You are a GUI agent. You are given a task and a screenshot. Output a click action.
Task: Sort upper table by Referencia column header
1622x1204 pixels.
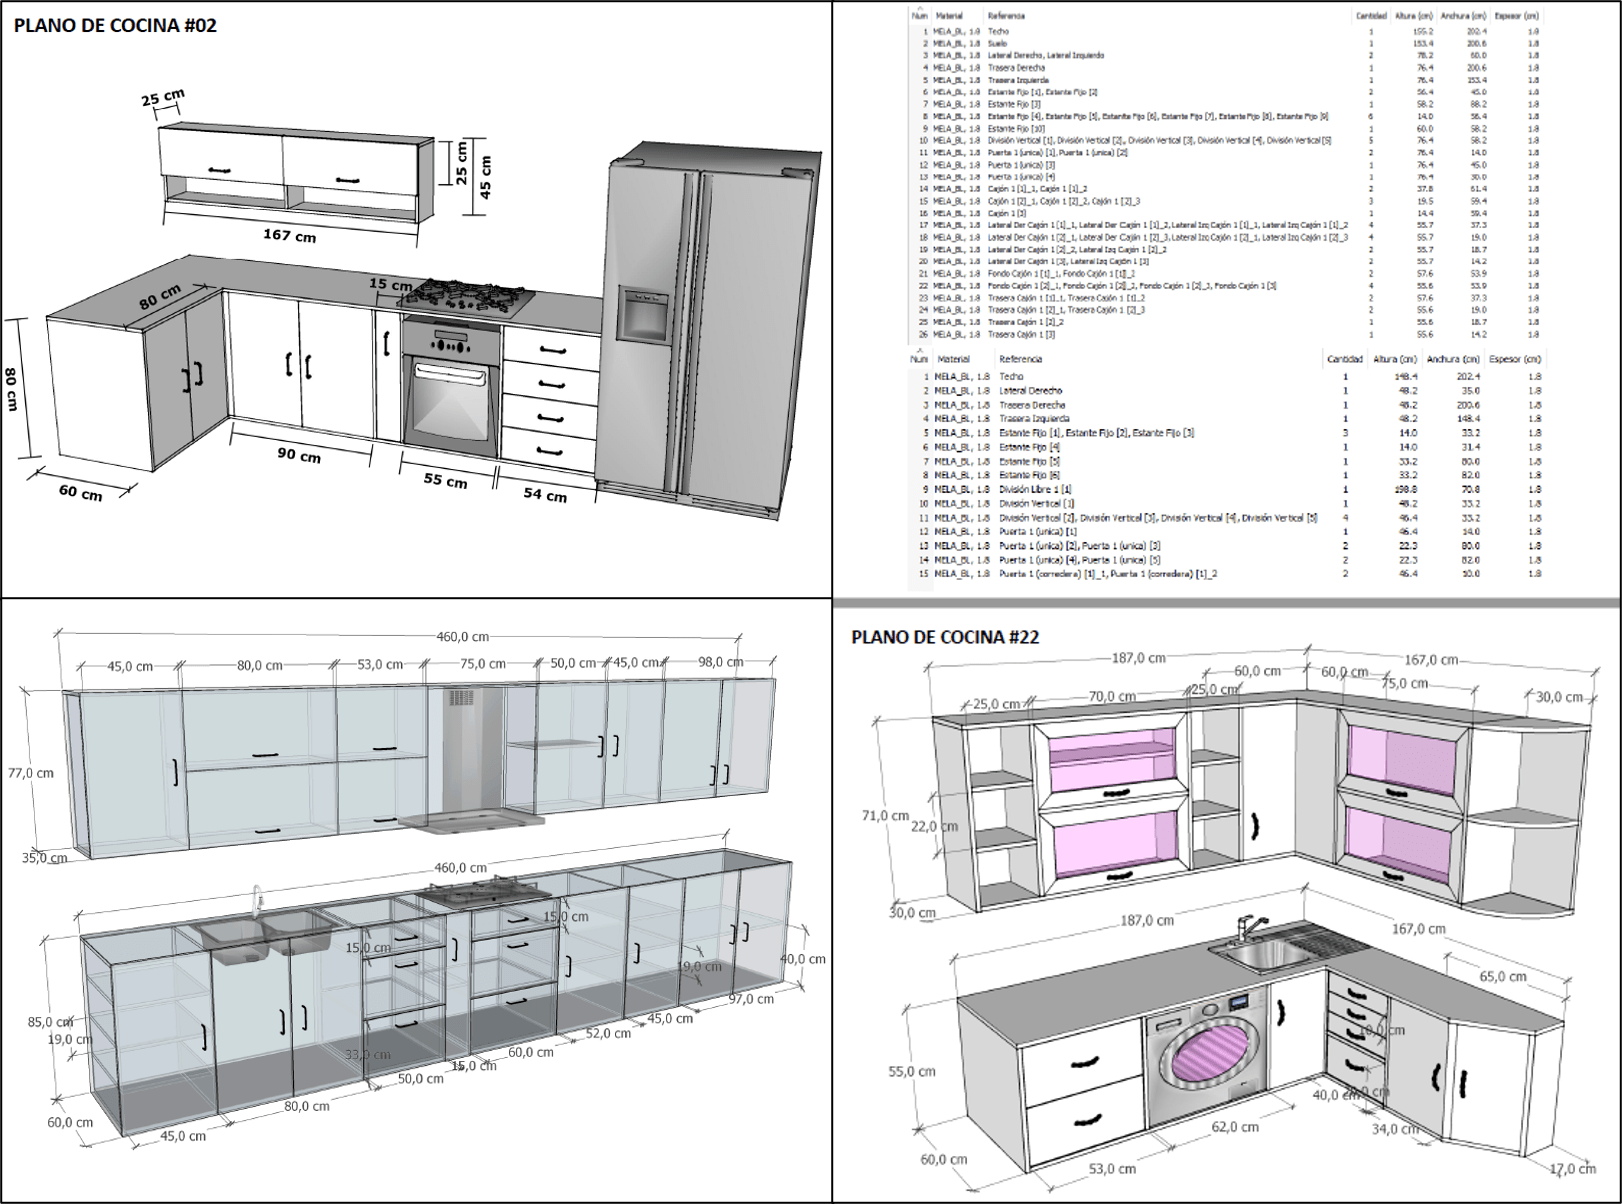tap(1006, 16)
